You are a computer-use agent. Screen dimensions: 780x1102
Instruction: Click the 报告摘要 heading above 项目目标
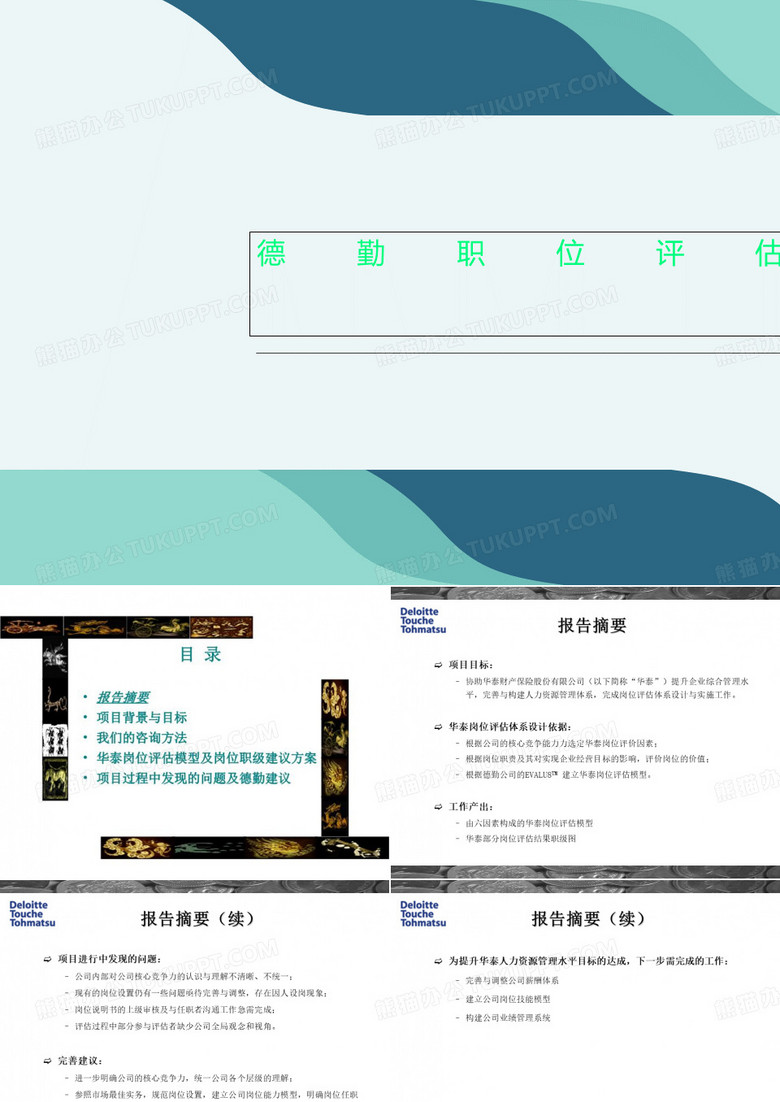point(592,625)
